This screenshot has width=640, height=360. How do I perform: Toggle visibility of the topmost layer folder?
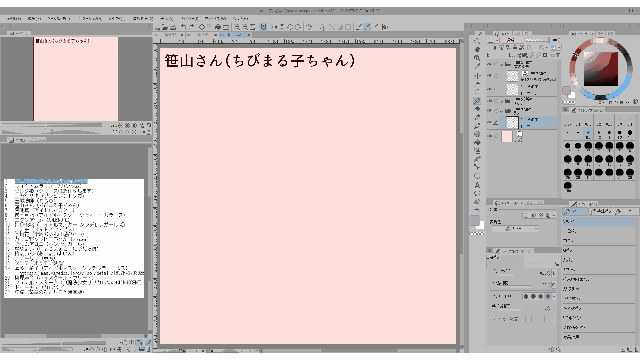point(490,64)
